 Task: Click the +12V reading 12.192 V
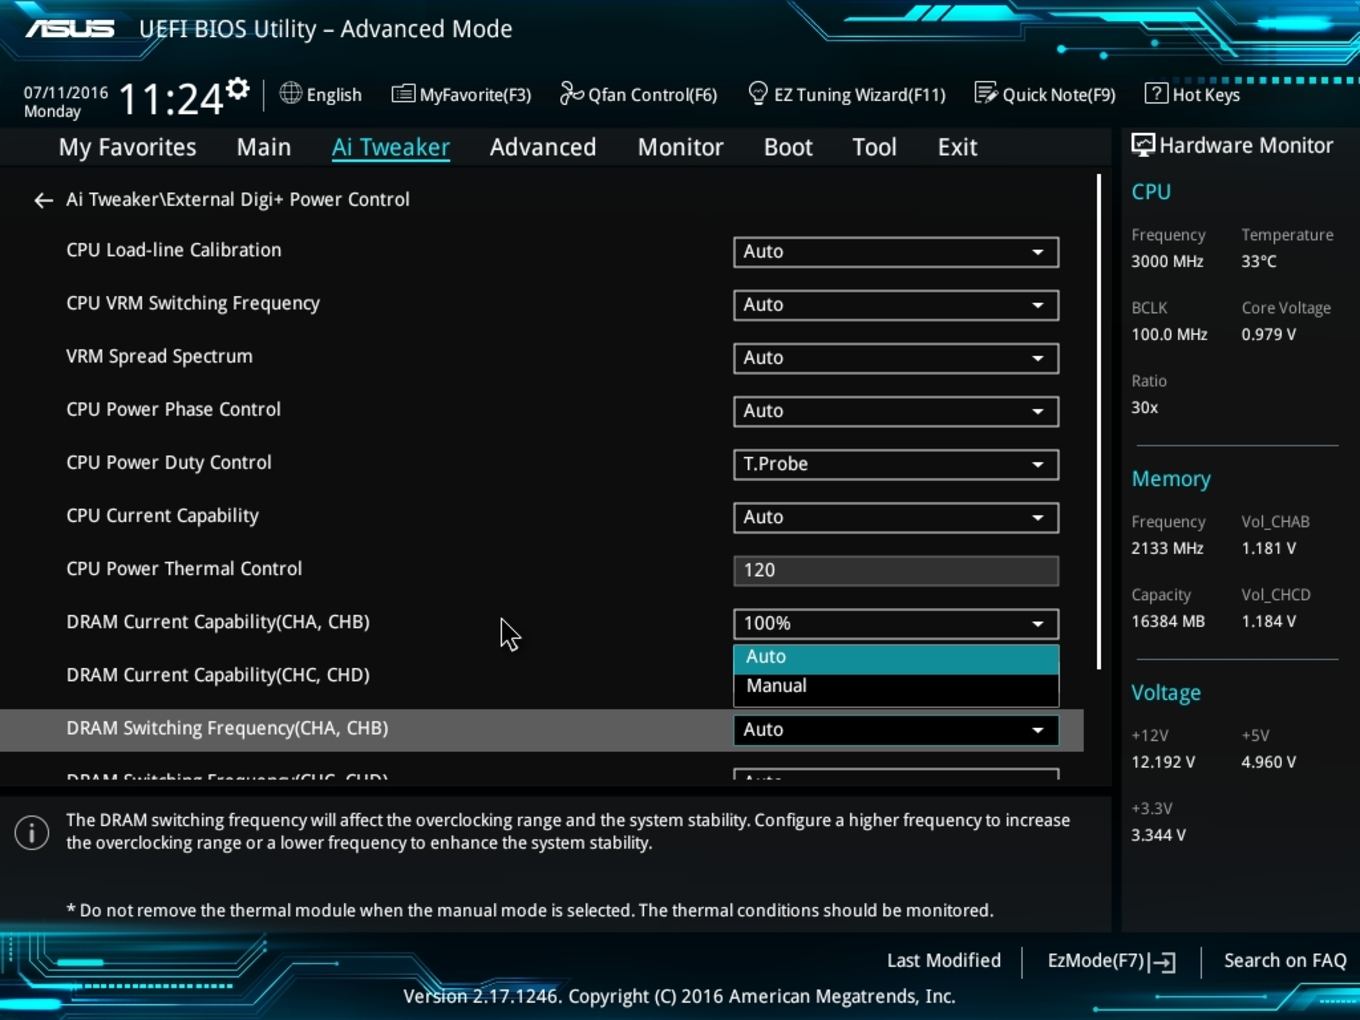(x=1163, y=762)
